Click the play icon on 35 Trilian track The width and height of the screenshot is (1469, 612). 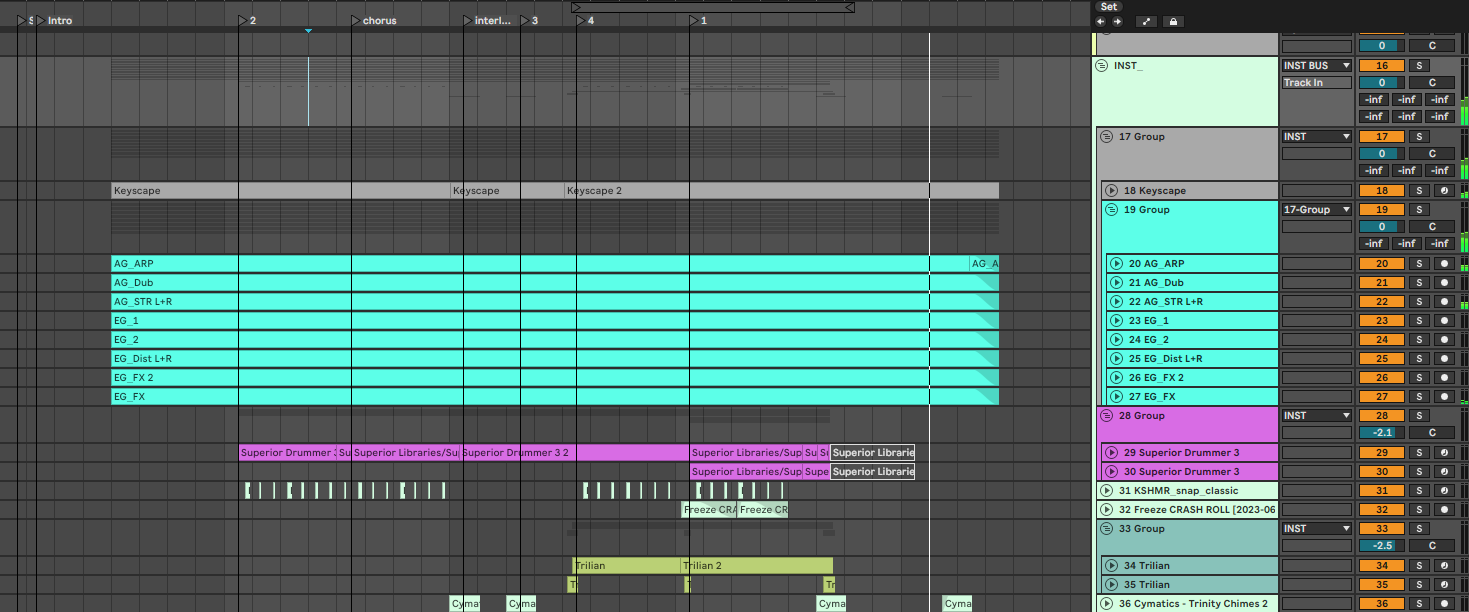[1111, 585]
